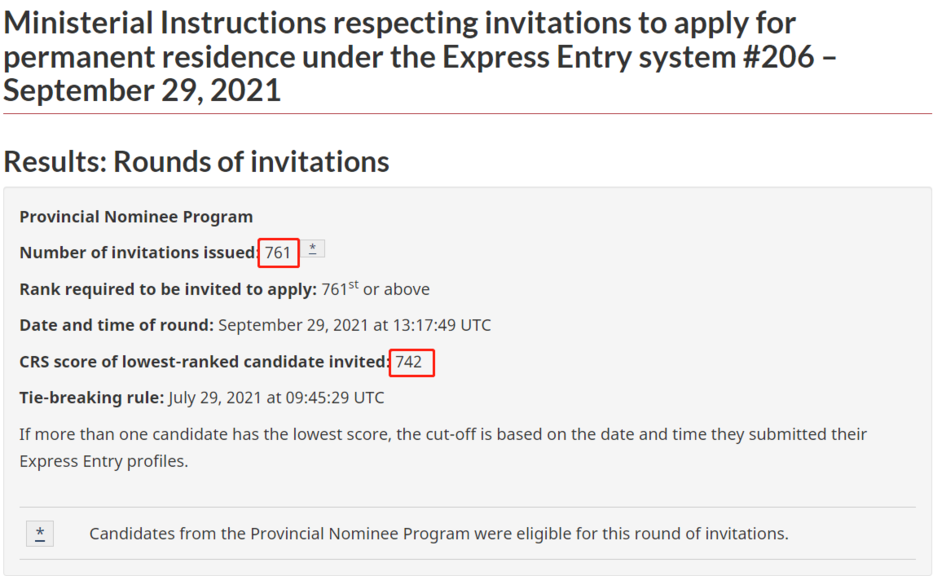Click the footnote text about eligible candidates

[439, 534]
